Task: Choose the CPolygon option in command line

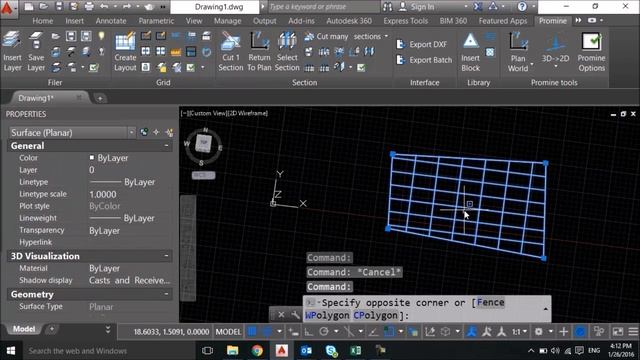Action: (x=376, y=316)
